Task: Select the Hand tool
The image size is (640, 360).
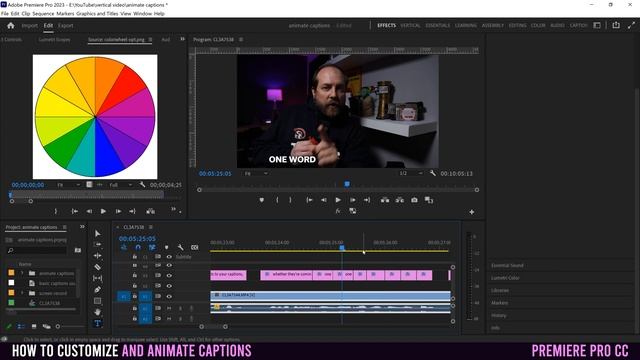Action: click(x=97, y=312)
